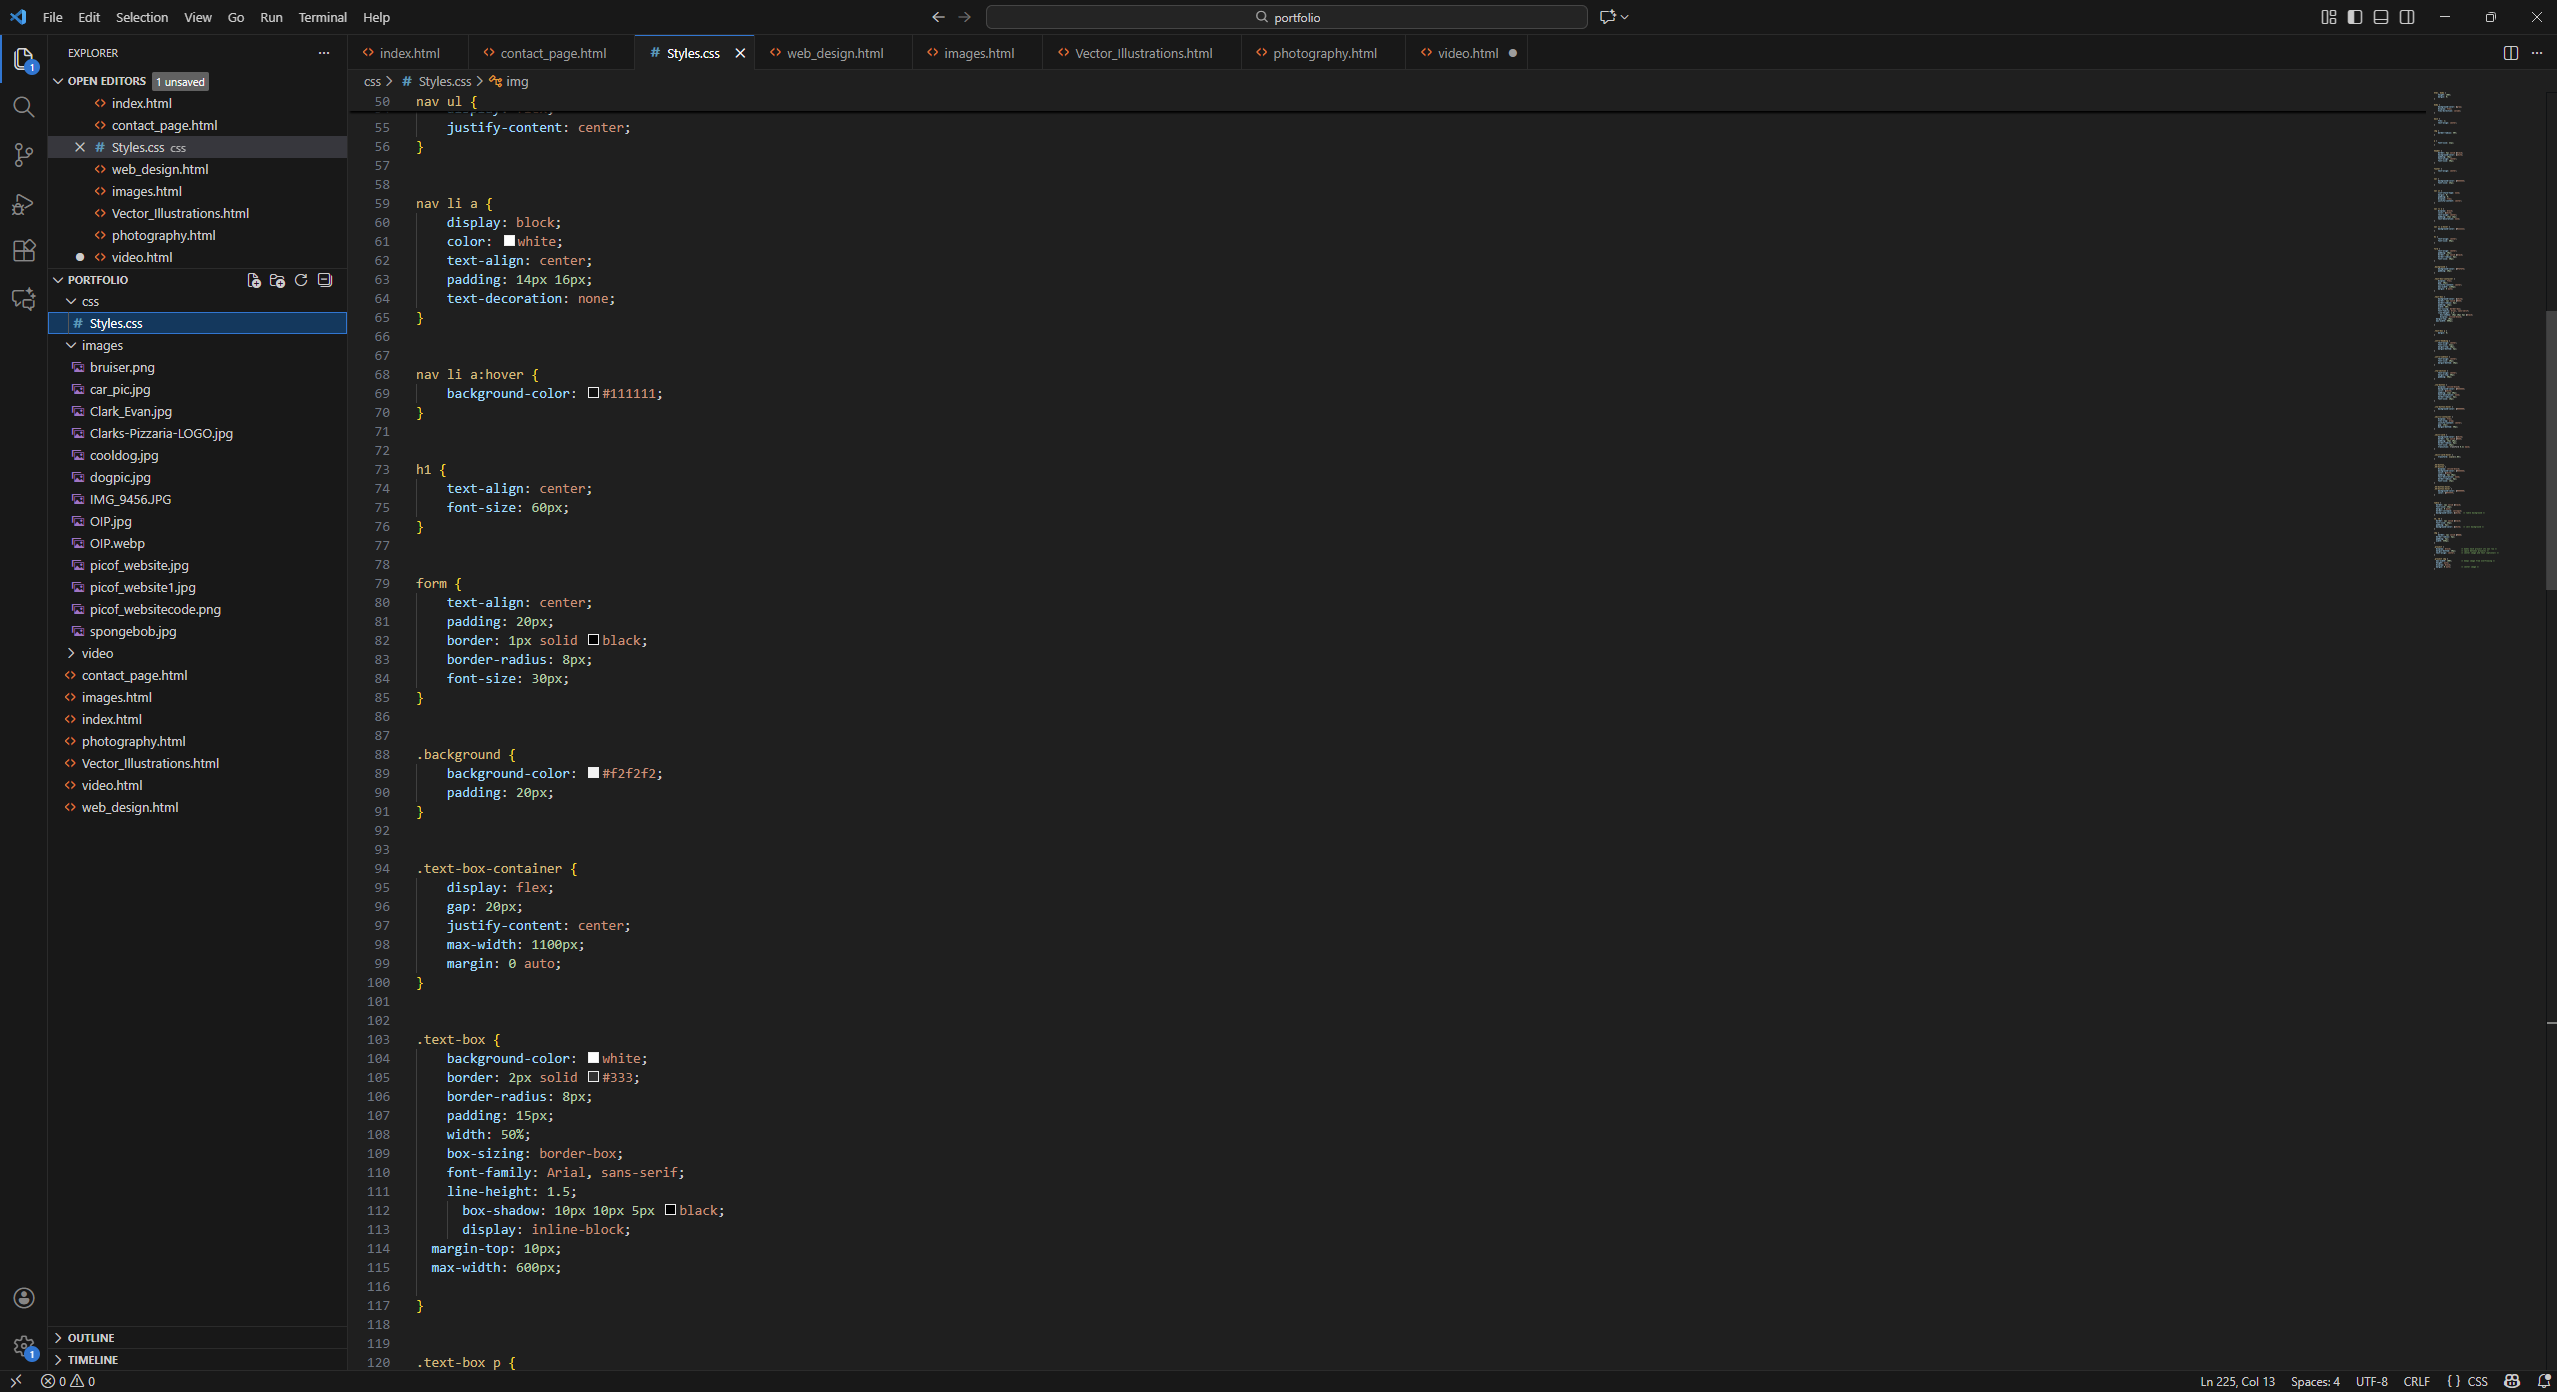Screen dimensions: 2557x1392
Task: Click the #111111 color swatch
Action: click(593, 393)
